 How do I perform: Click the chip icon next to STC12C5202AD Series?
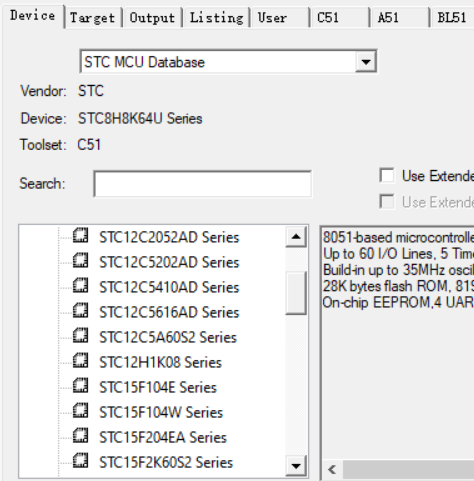pos(81,260)
